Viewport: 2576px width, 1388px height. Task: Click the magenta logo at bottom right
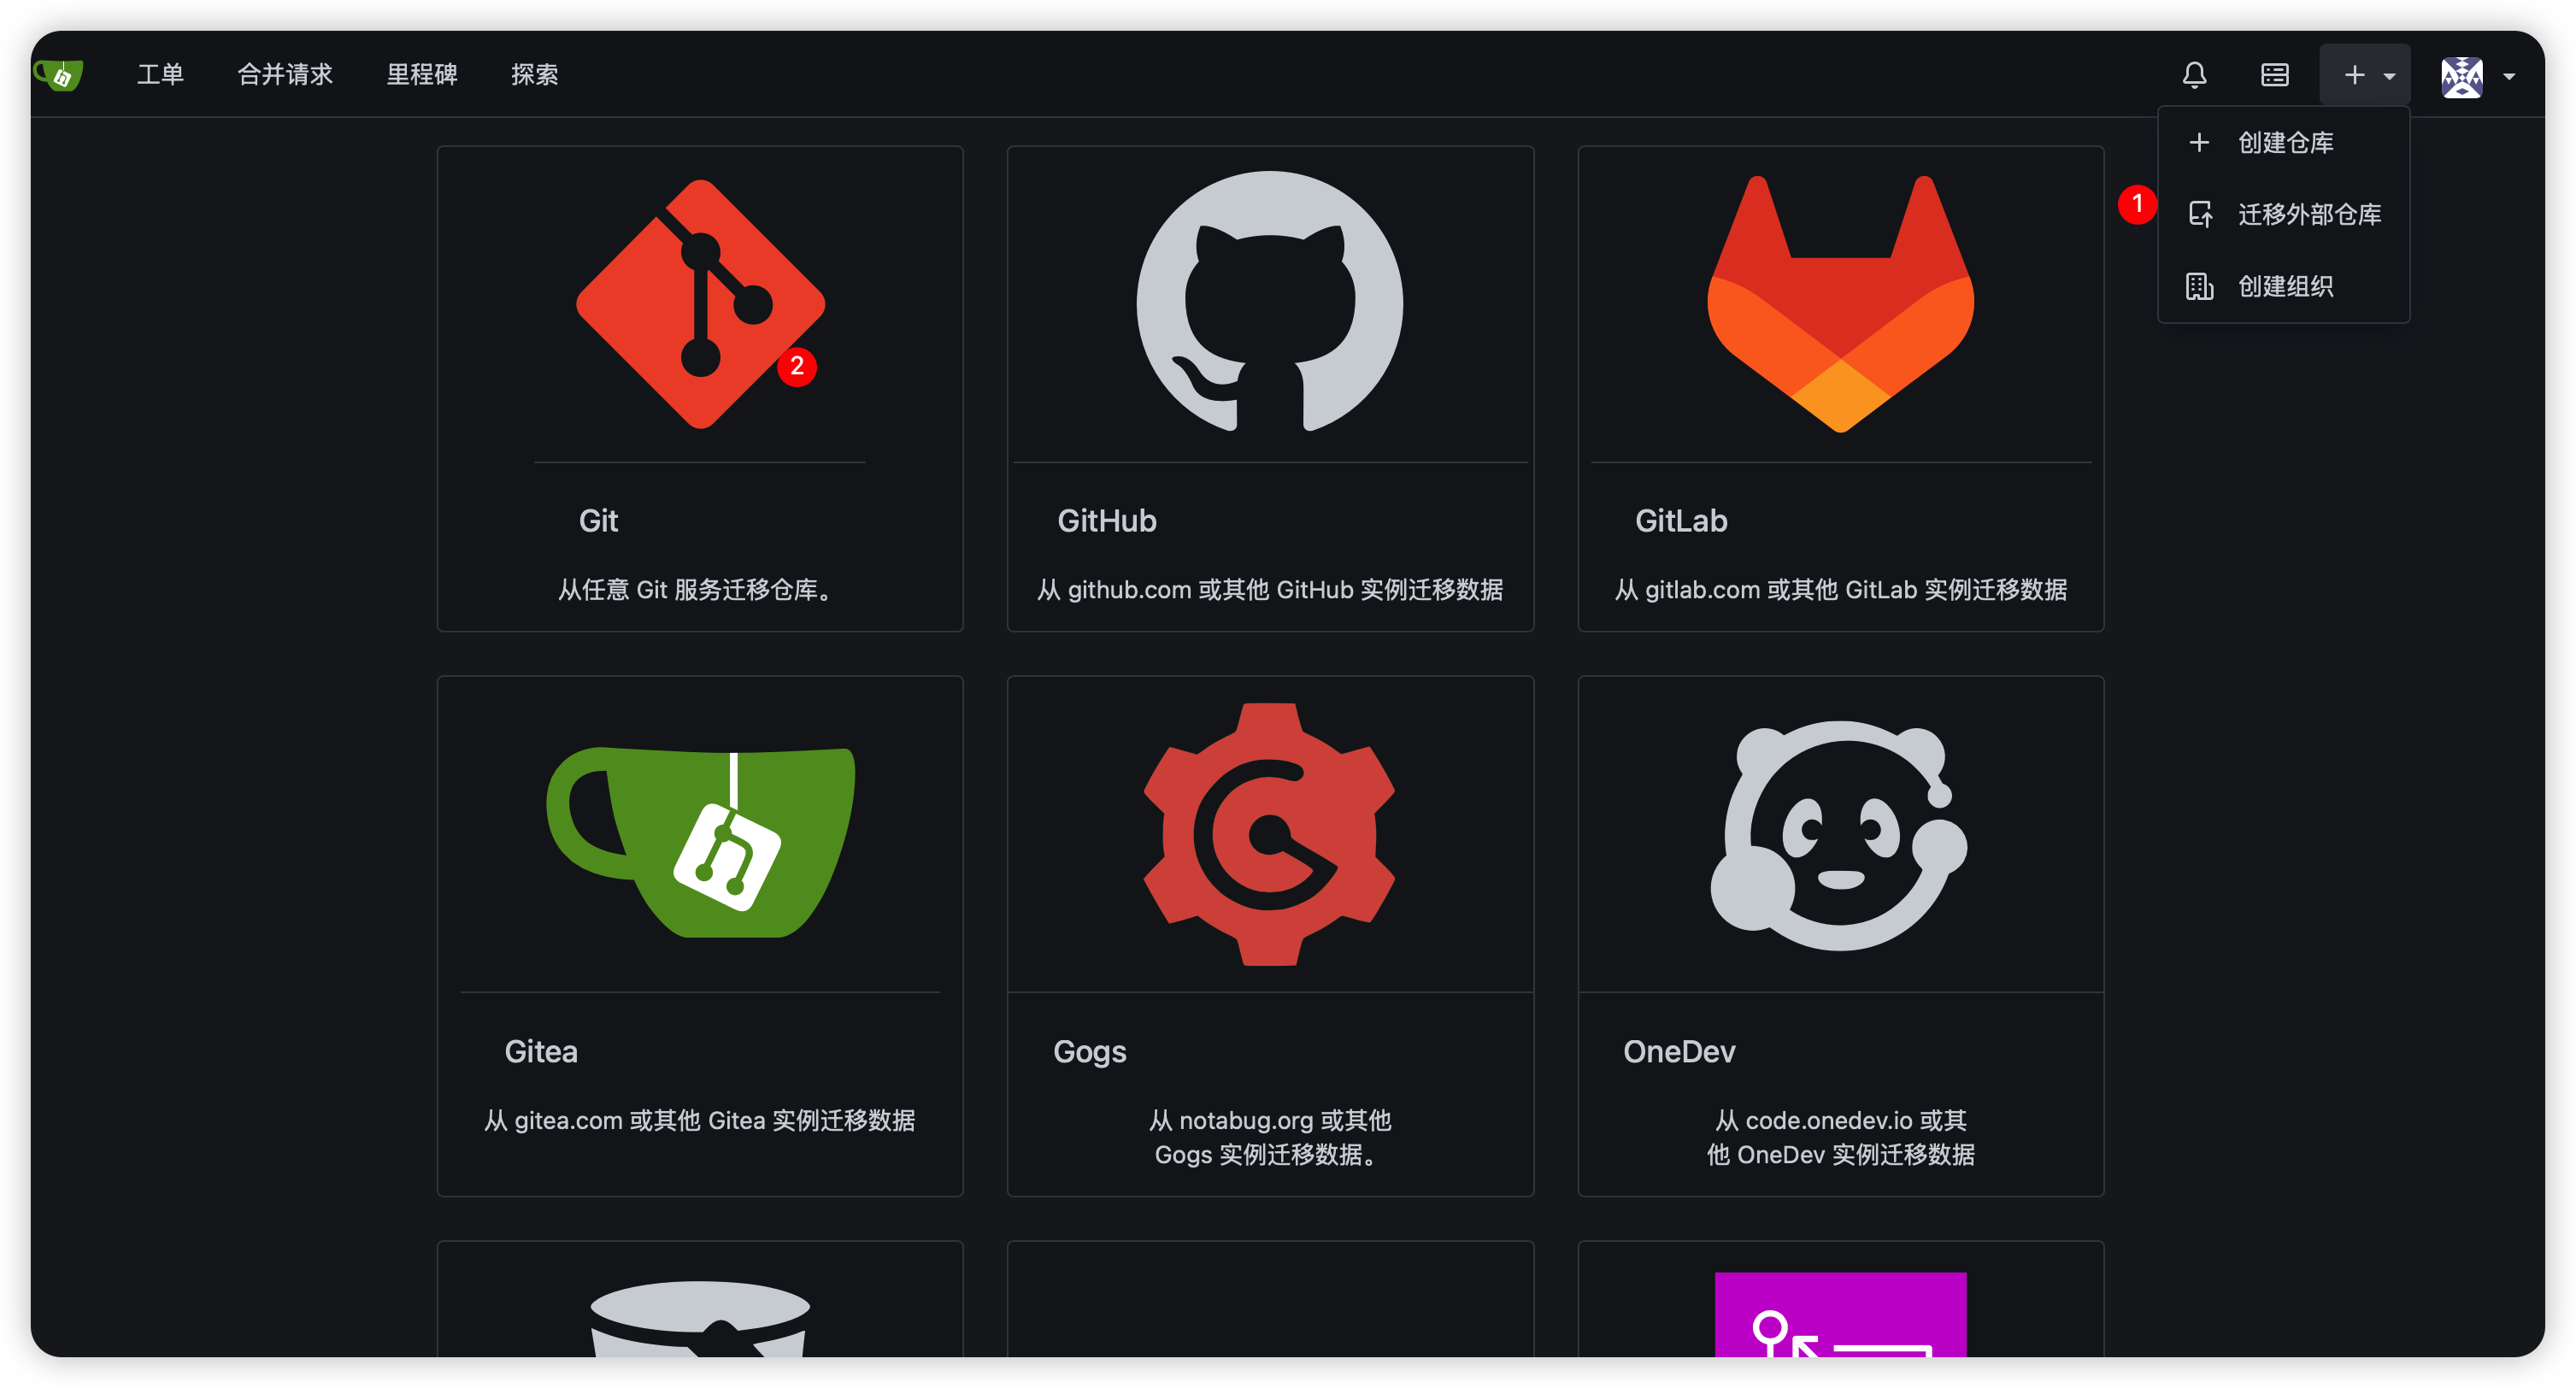pyautogui.click(x=1840, y=1314)
